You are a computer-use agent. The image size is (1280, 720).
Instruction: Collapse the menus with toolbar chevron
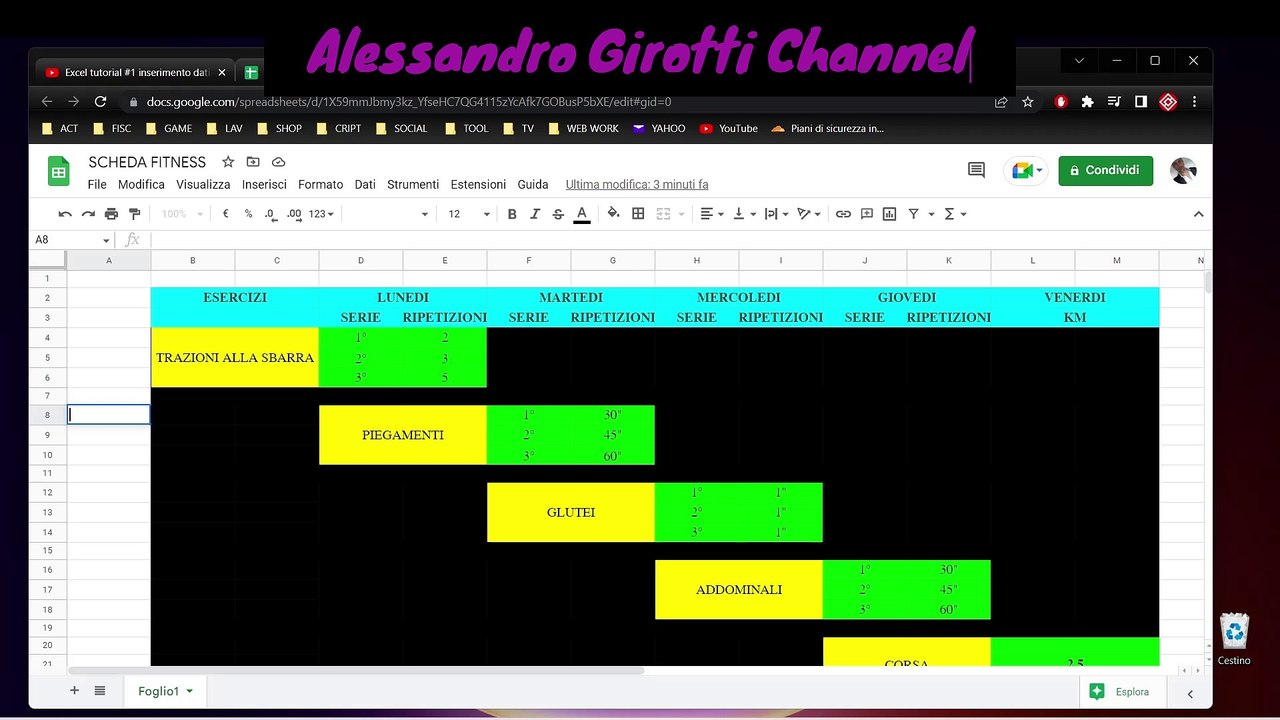(x=1198, y=214)
